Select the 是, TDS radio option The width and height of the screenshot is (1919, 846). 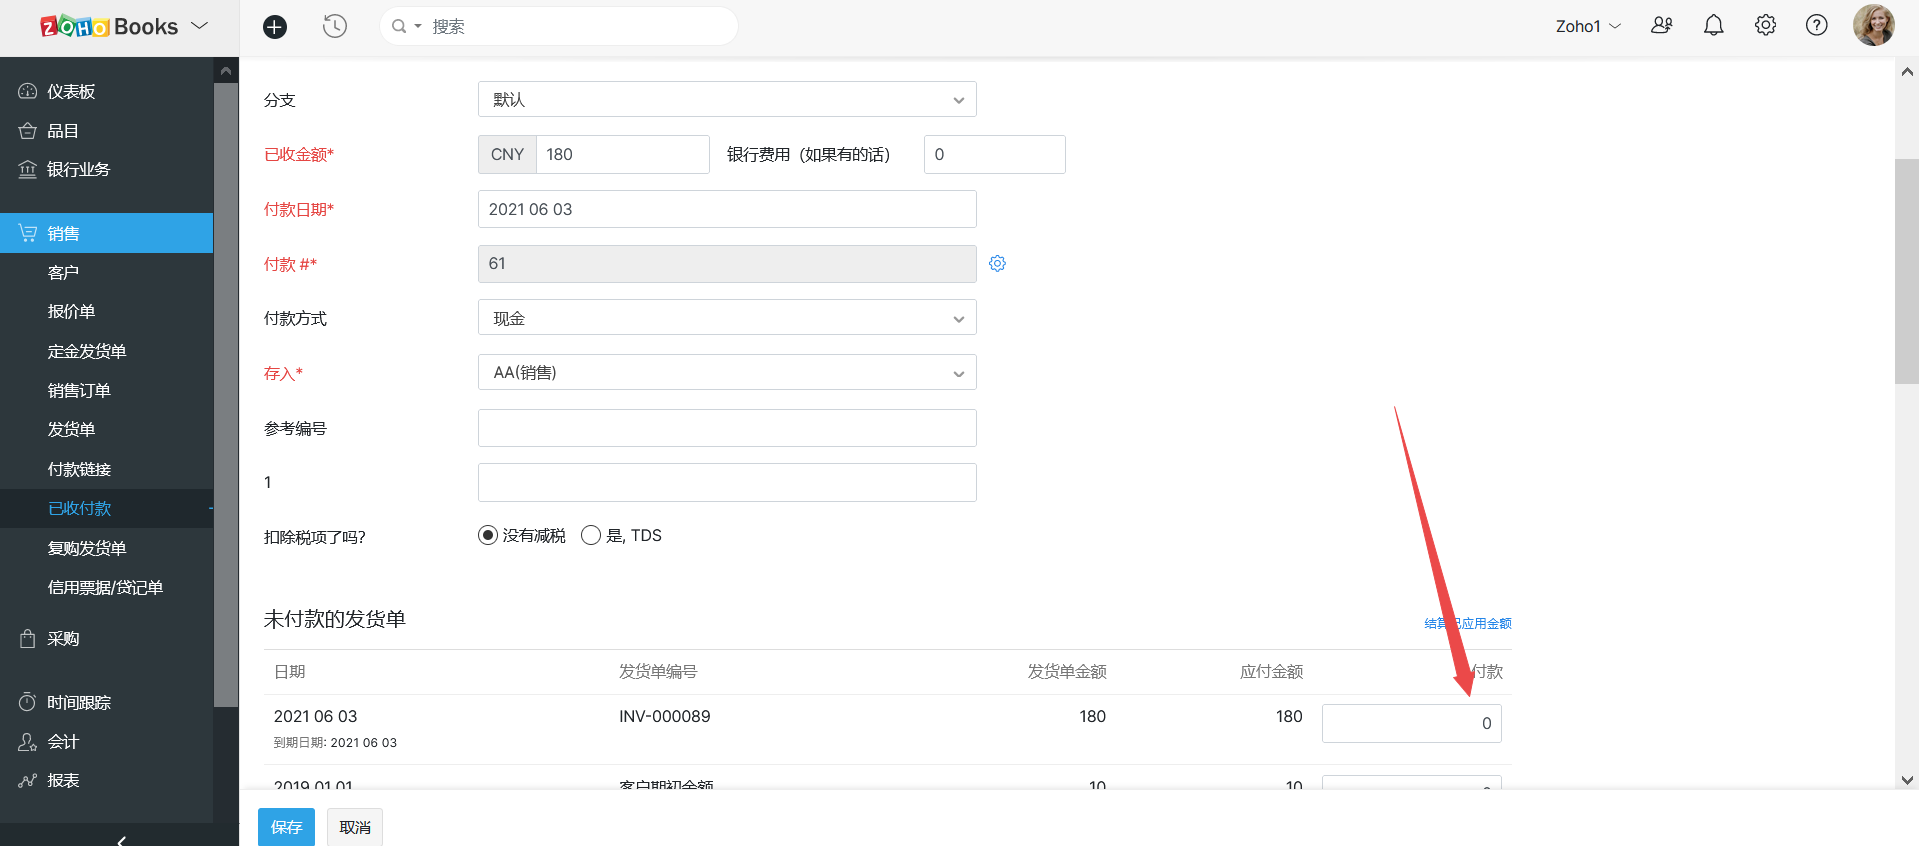(591, 536)
